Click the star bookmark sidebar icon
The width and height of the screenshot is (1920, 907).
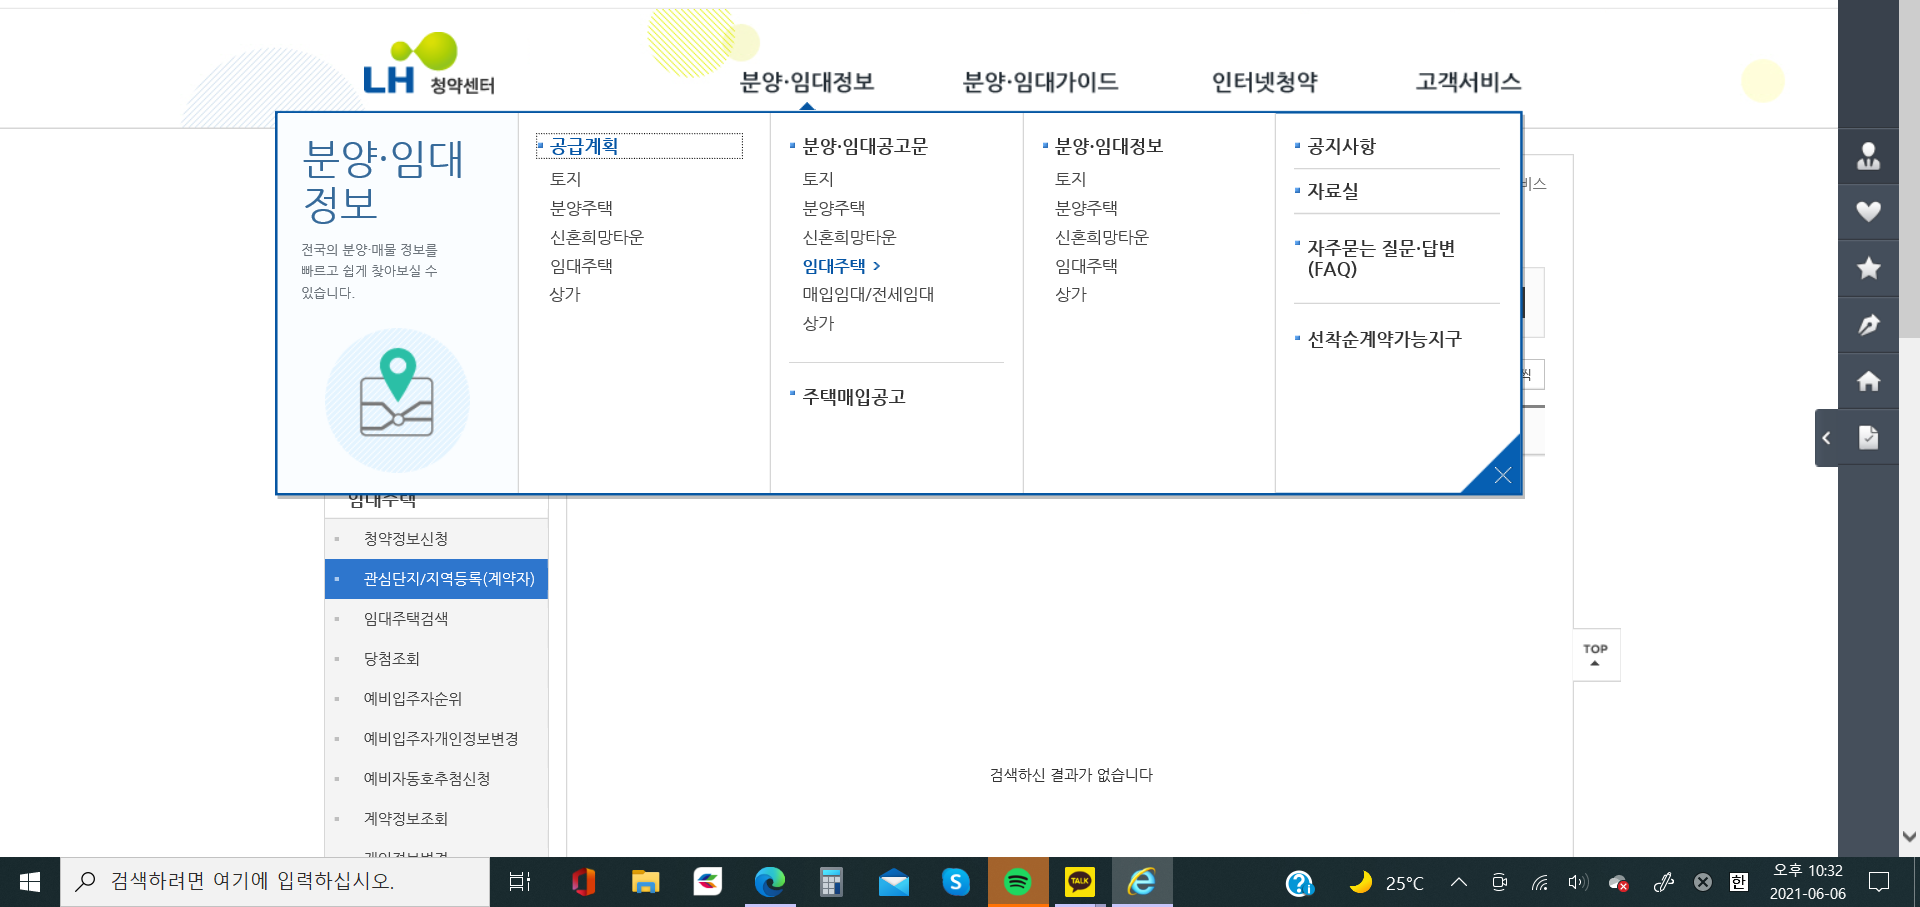point(1868,268)
